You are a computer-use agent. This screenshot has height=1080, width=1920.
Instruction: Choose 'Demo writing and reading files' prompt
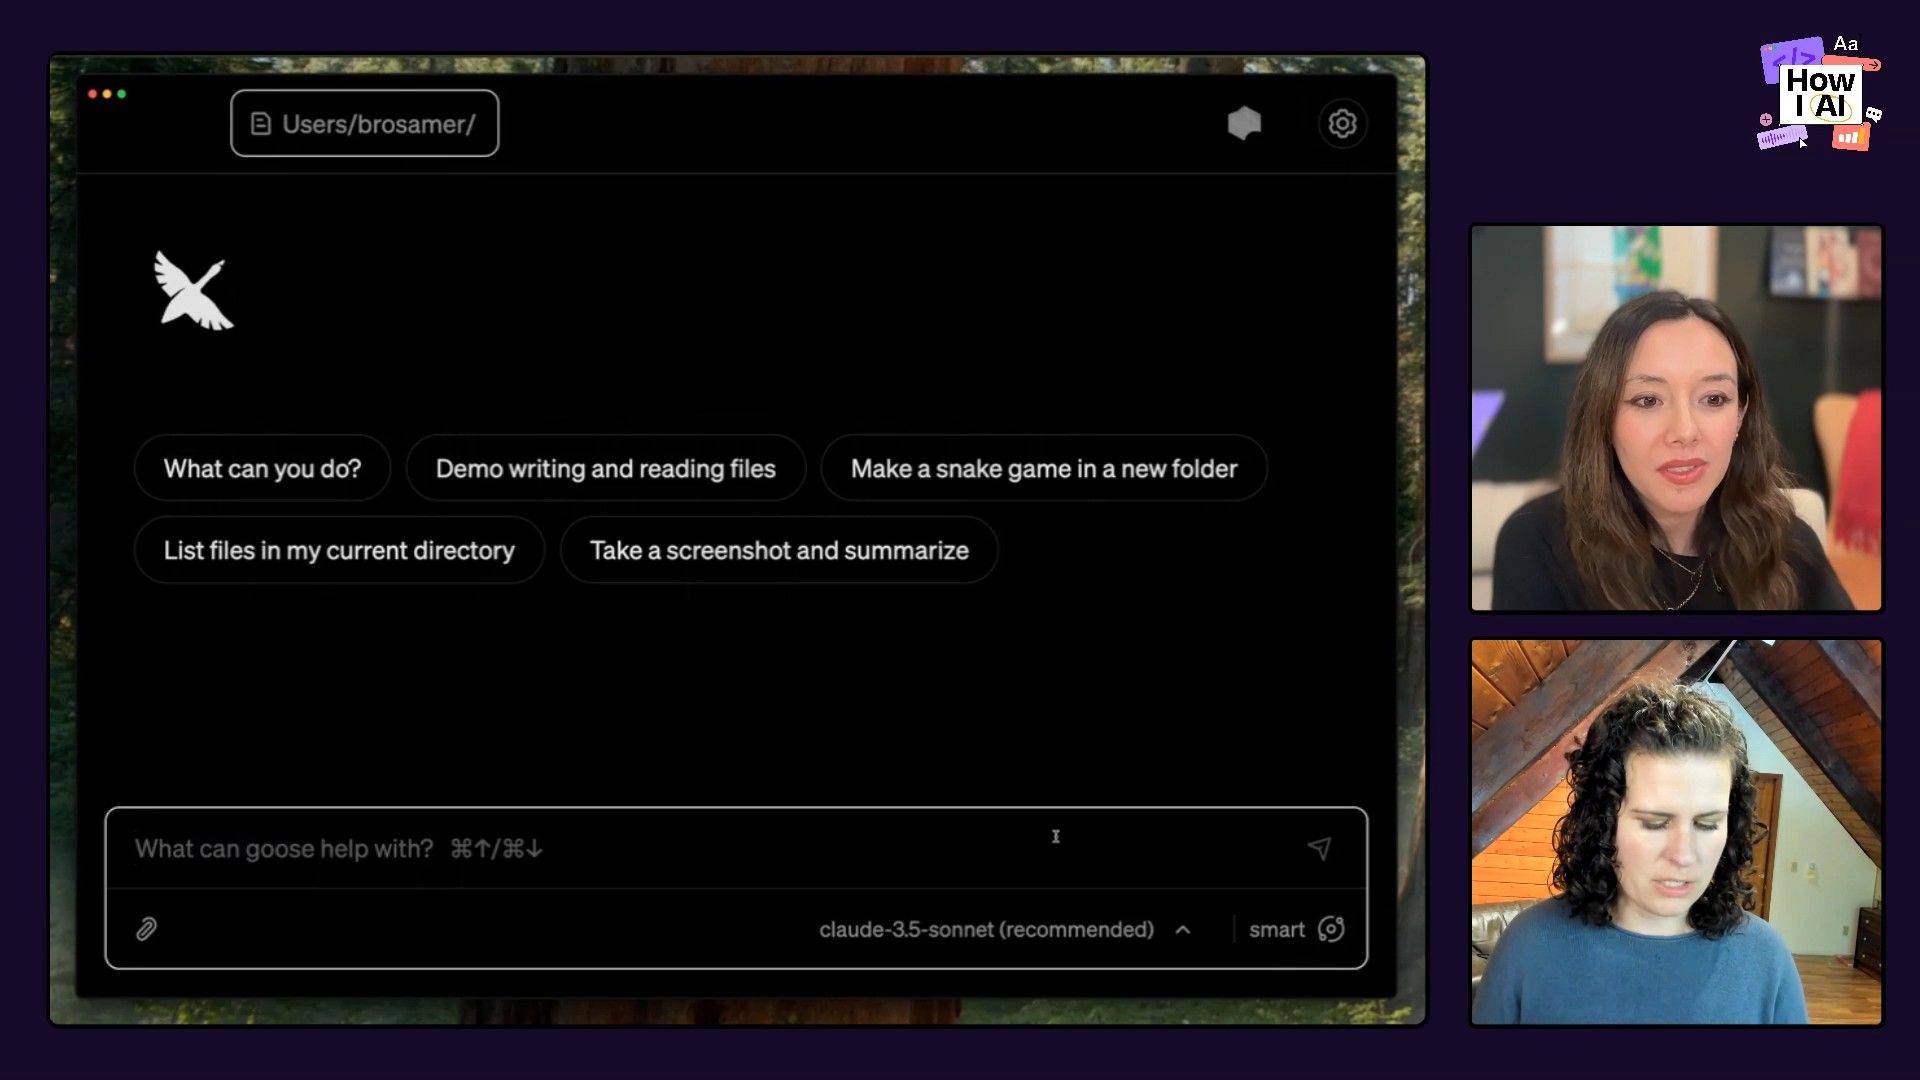(x=605, y=468)
